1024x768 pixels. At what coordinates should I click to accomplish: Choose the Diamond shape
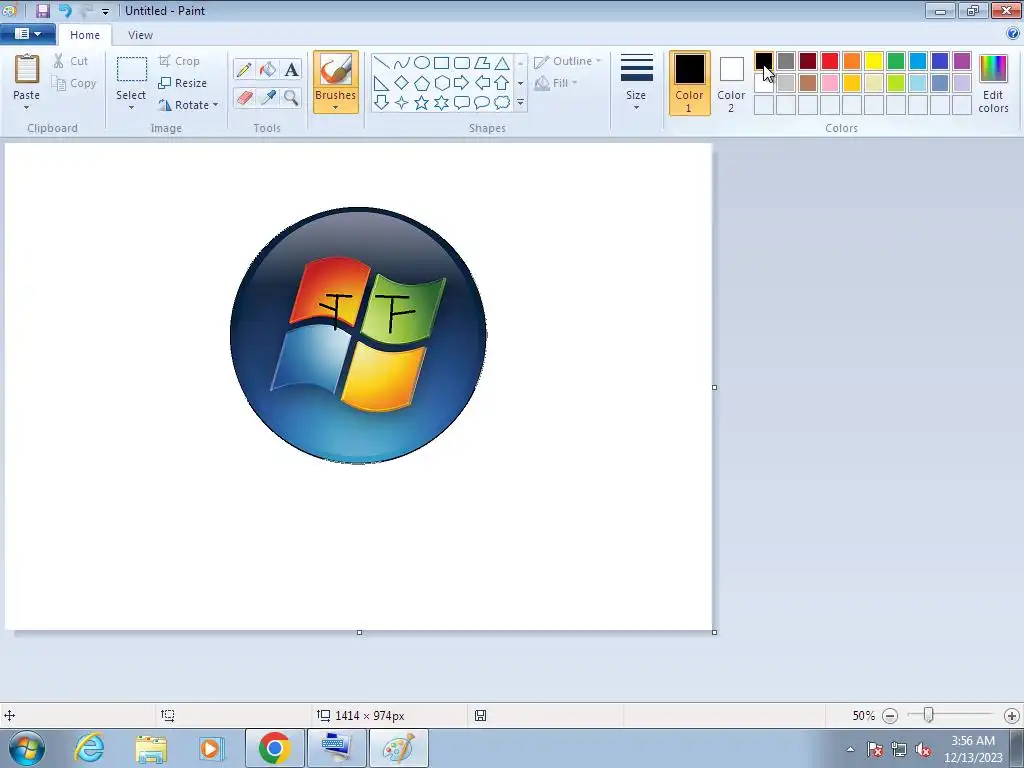[x=402, y=83]
